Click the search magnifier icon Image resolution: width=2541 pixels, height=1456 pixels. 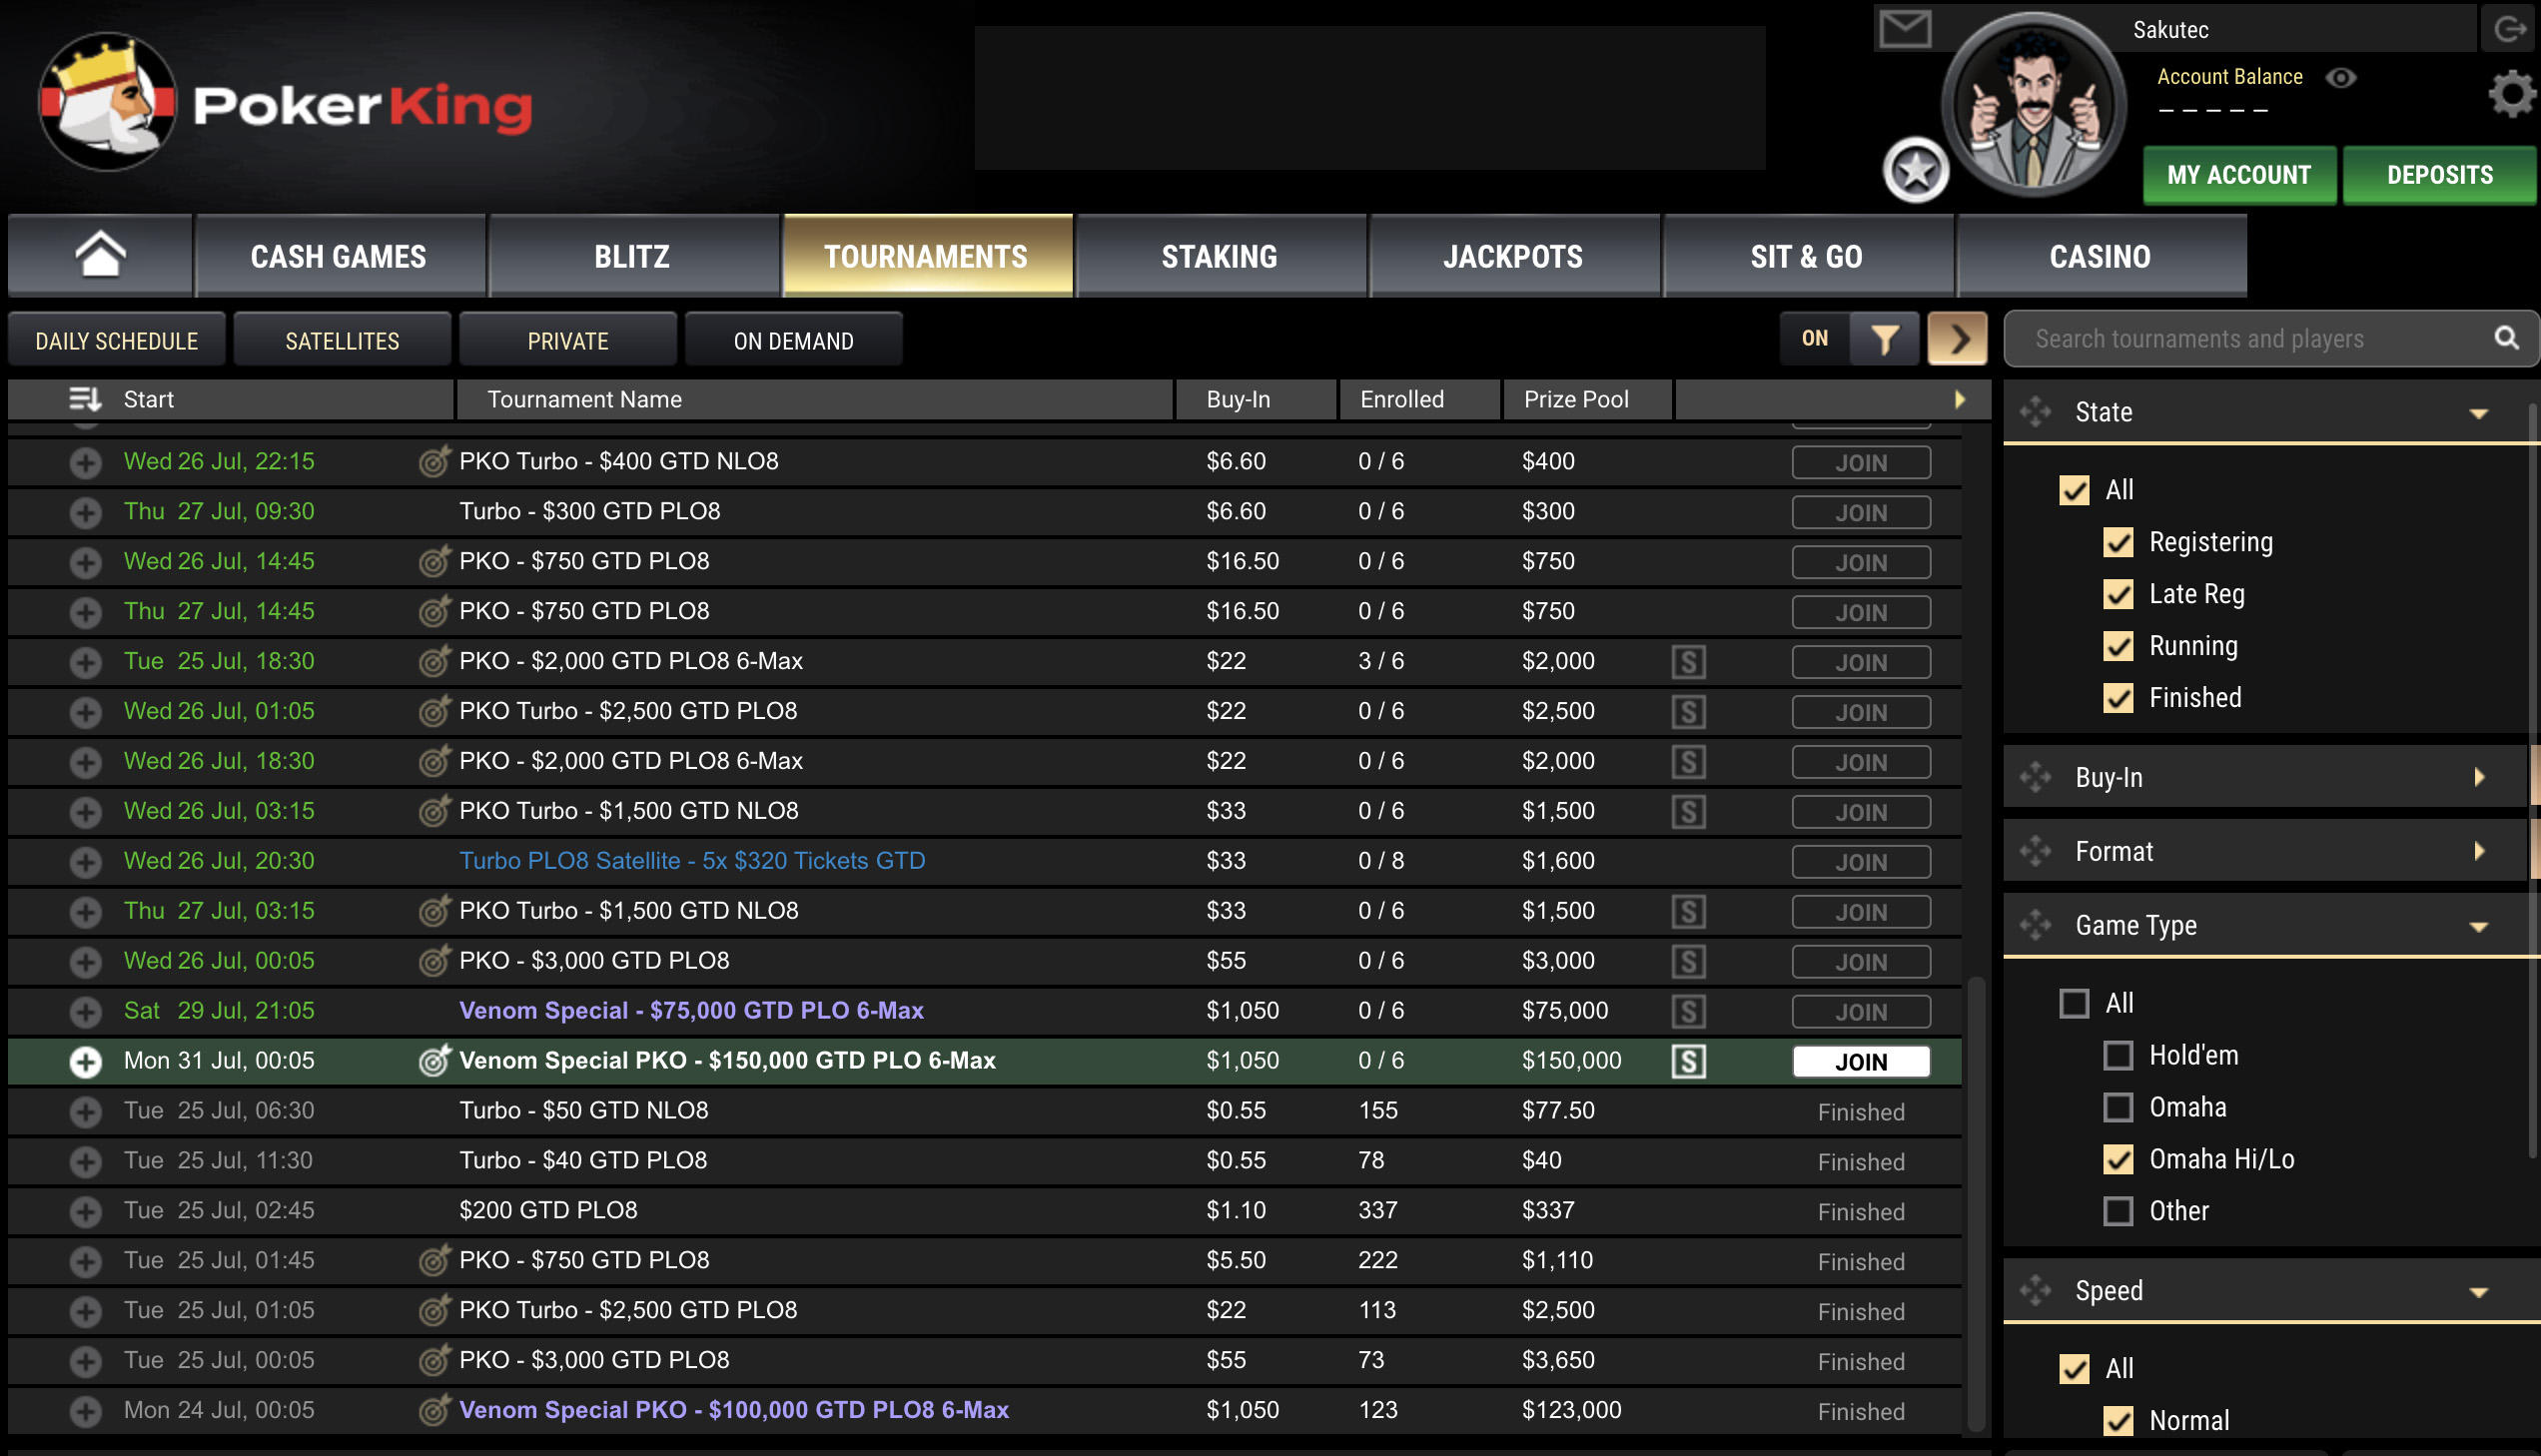[2505, 338]
